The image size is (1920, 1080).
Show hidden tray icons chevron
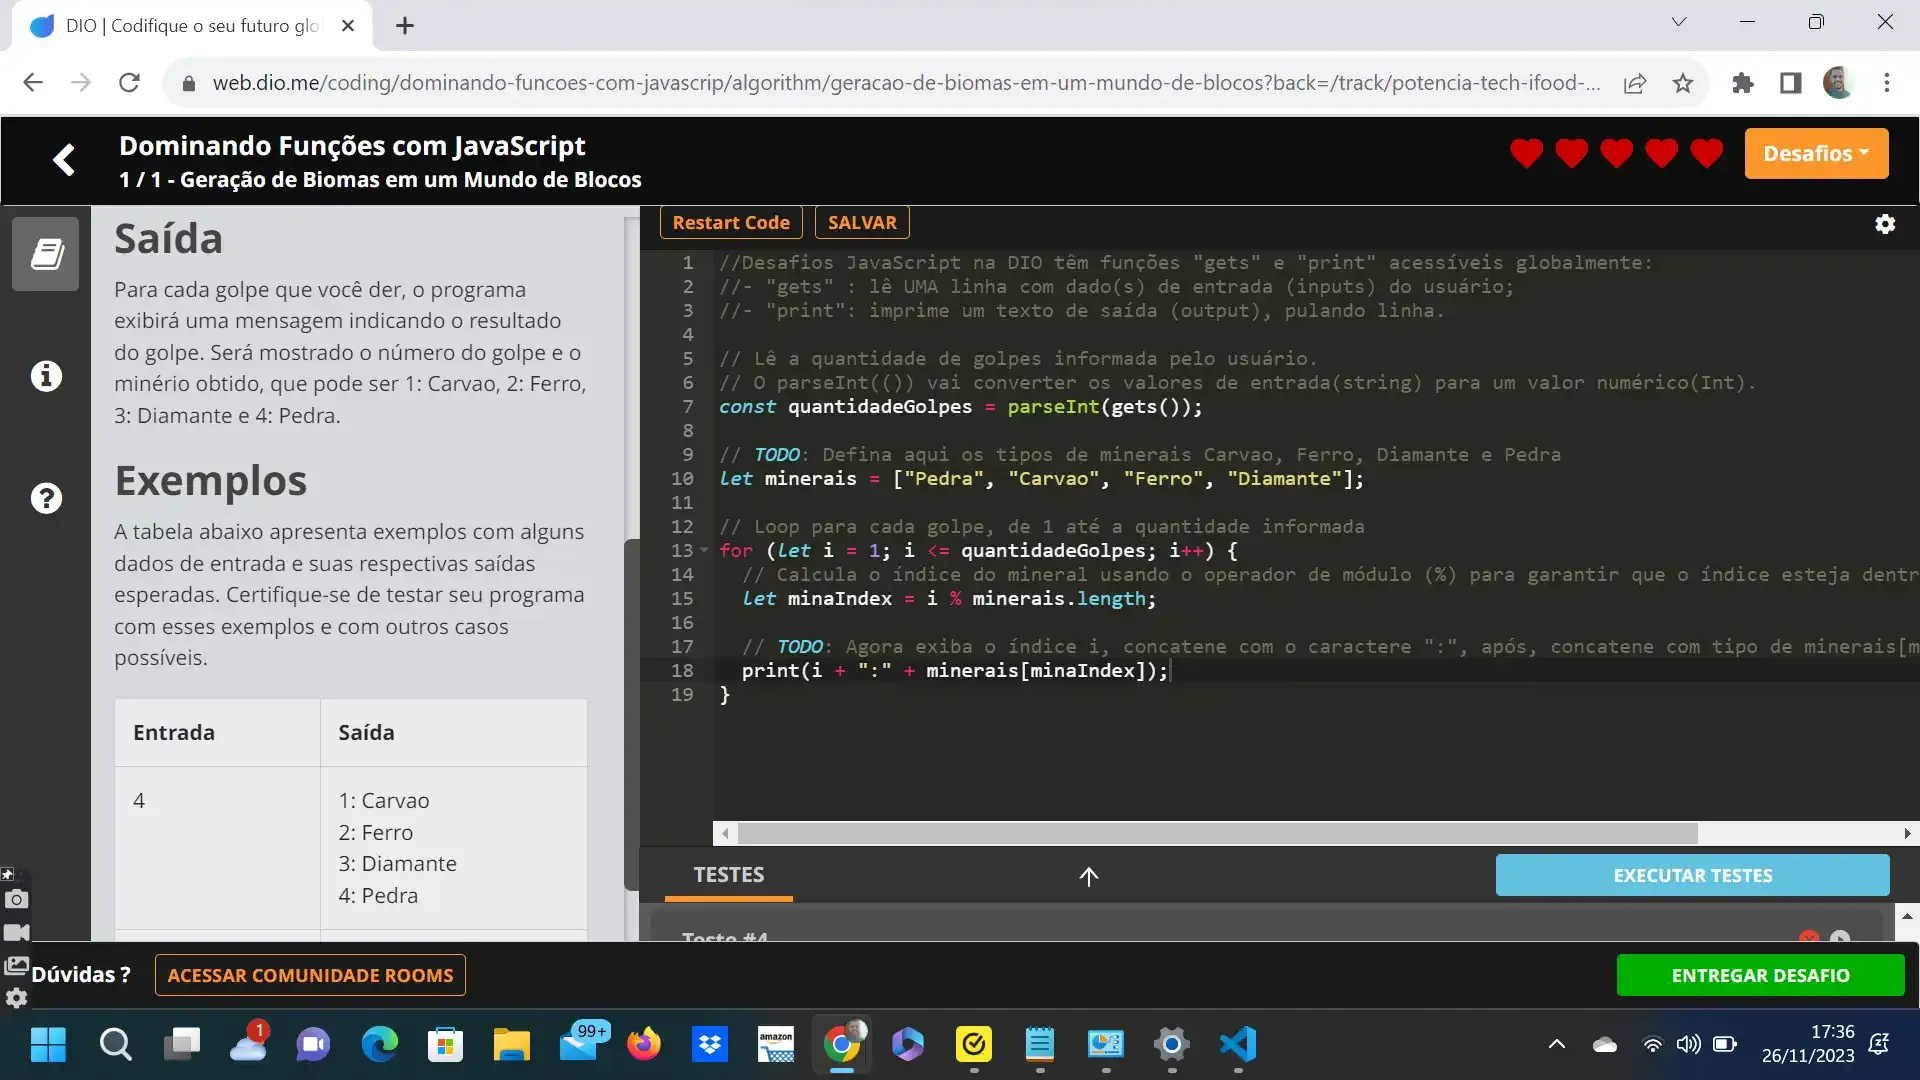coord(1557,1045)
